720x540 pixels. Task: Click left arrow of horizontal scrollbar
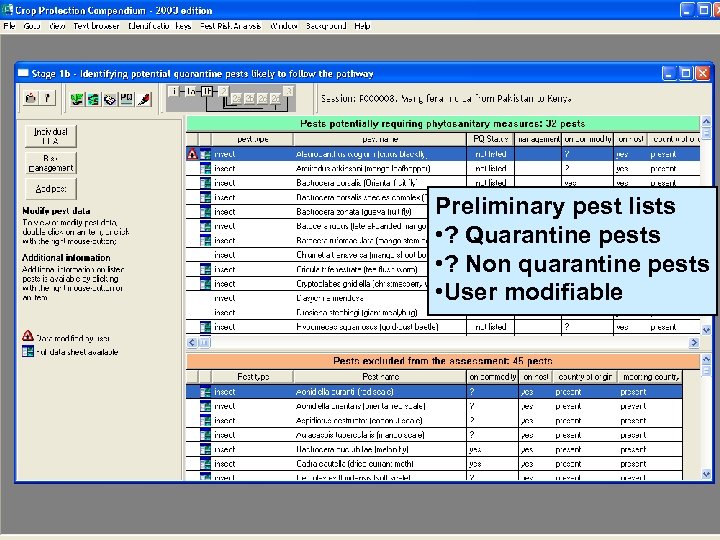(x=192, y=343)
